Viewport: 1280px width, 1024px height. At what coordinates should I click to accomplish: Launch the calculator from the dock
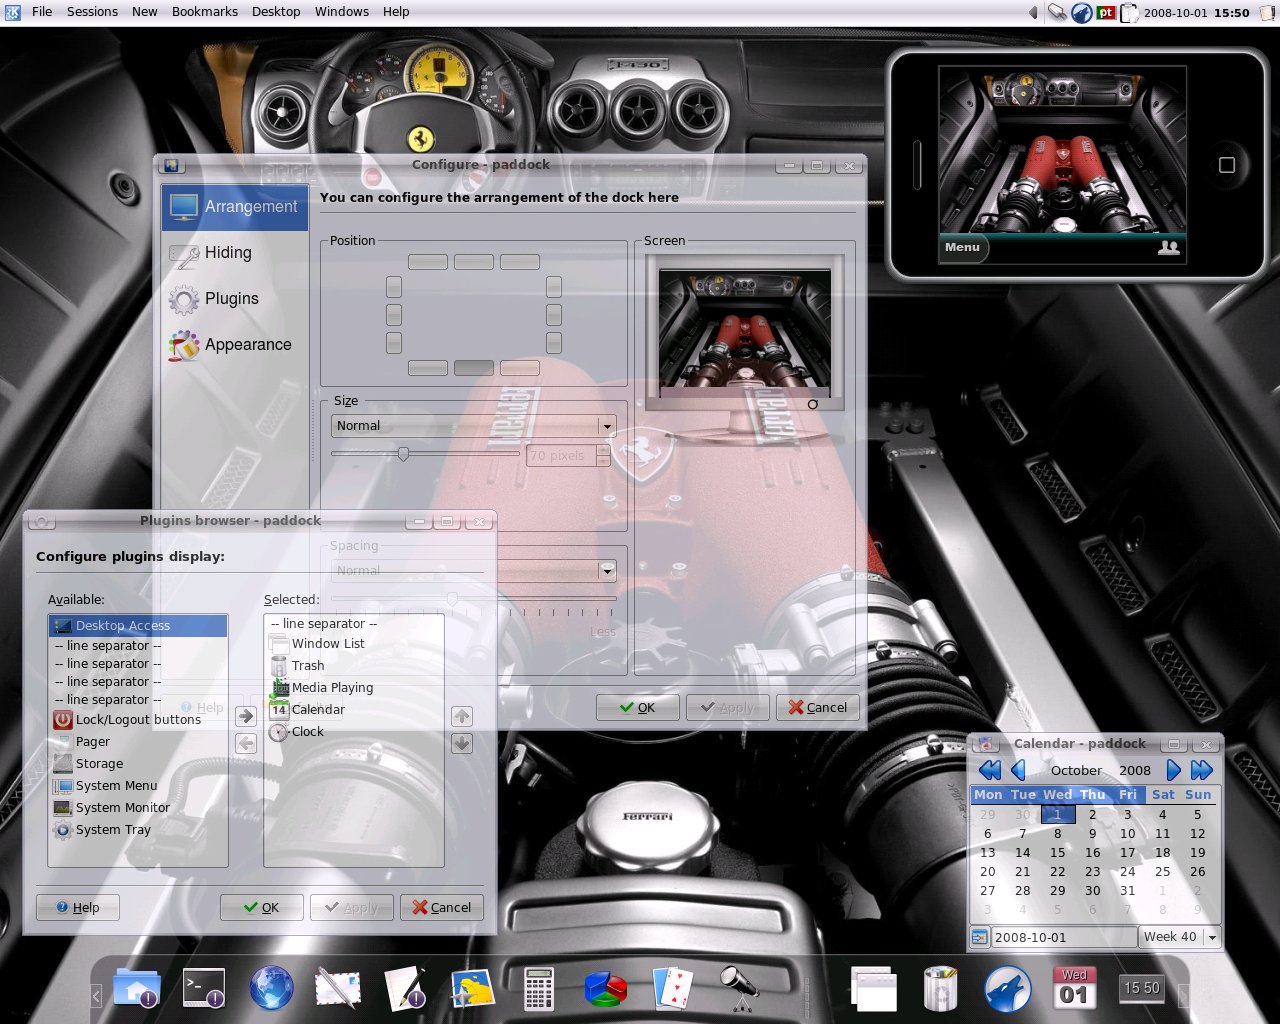pos(539,988)
